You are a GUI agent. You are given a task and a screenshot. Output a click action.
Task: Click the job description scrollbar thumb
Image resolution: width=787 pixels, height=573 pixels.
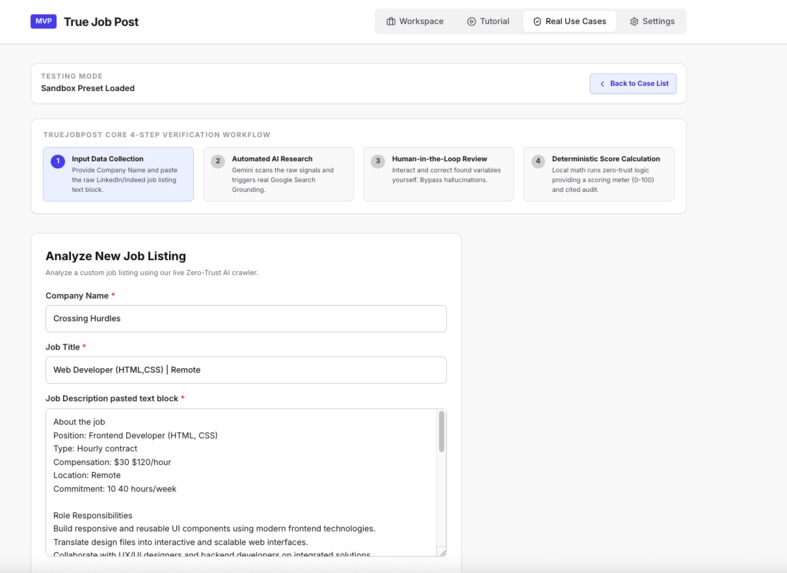tap(442, 432)
